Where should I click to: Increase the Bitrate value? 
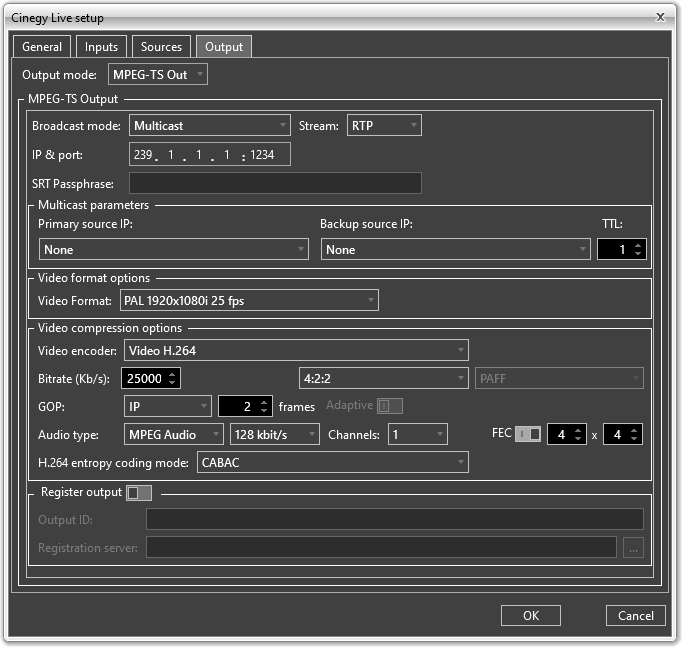click(x=172, y=374)
